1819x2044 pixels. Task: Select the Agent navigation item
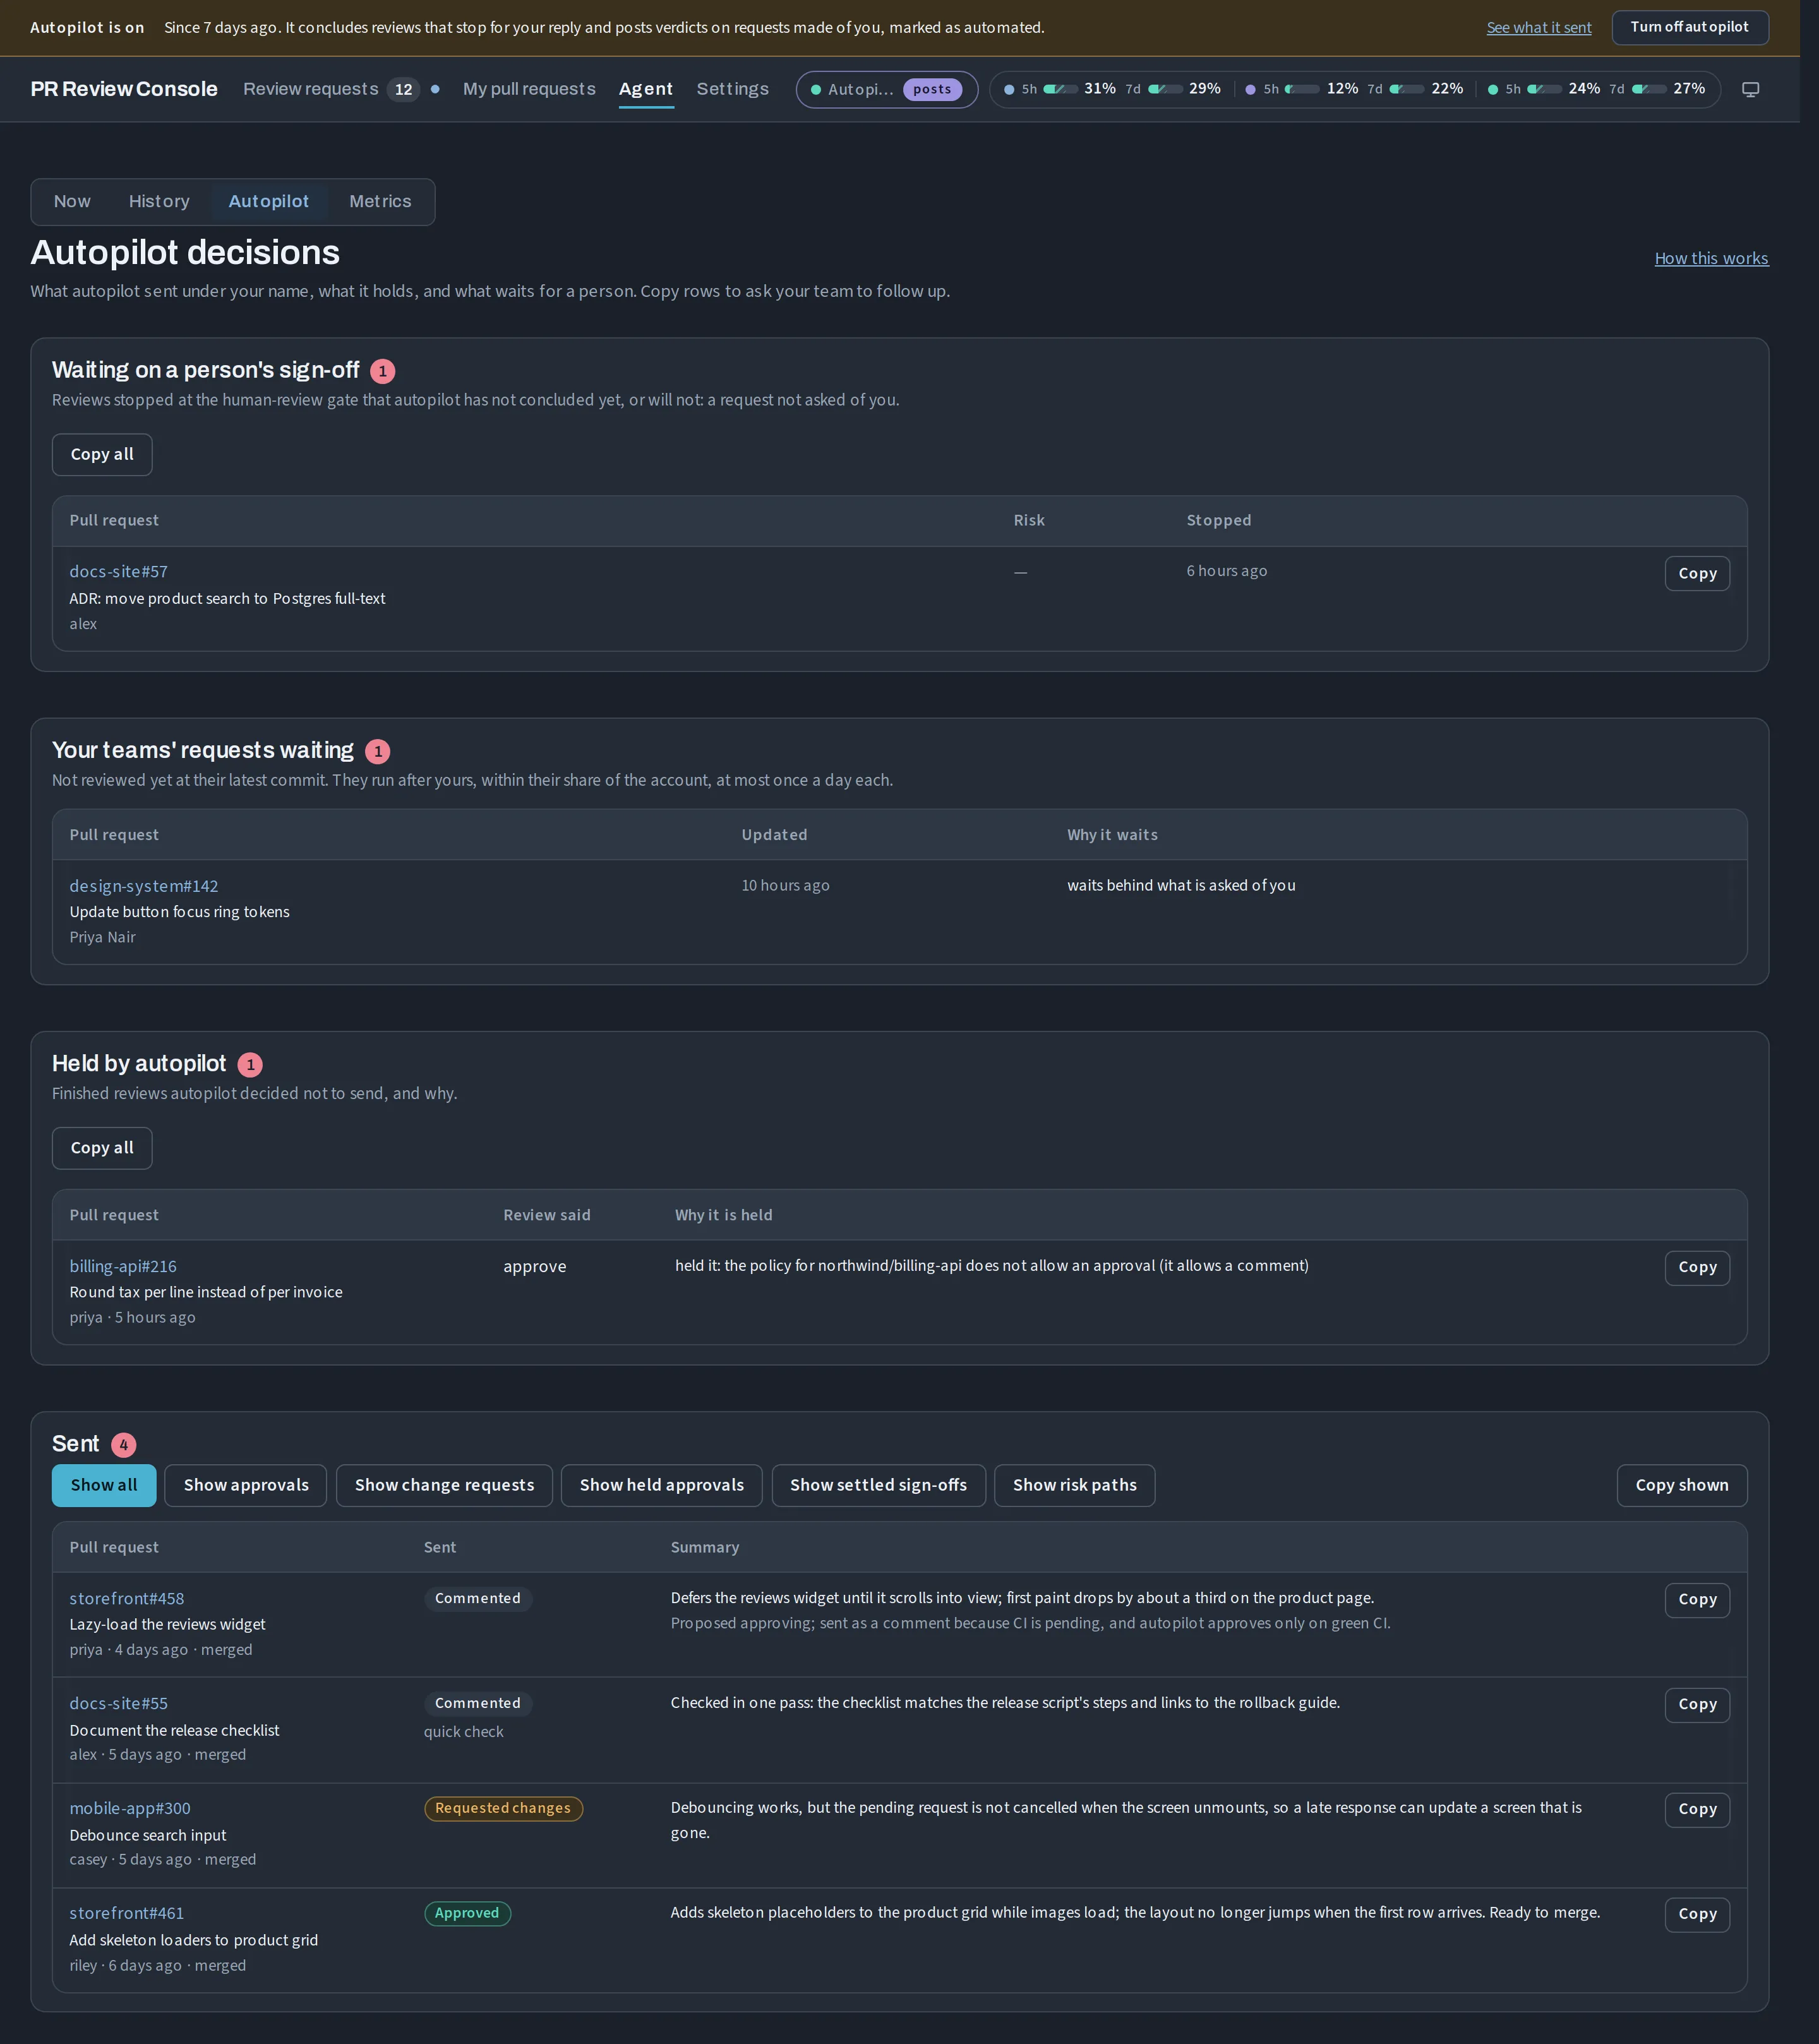pos(646,89)
